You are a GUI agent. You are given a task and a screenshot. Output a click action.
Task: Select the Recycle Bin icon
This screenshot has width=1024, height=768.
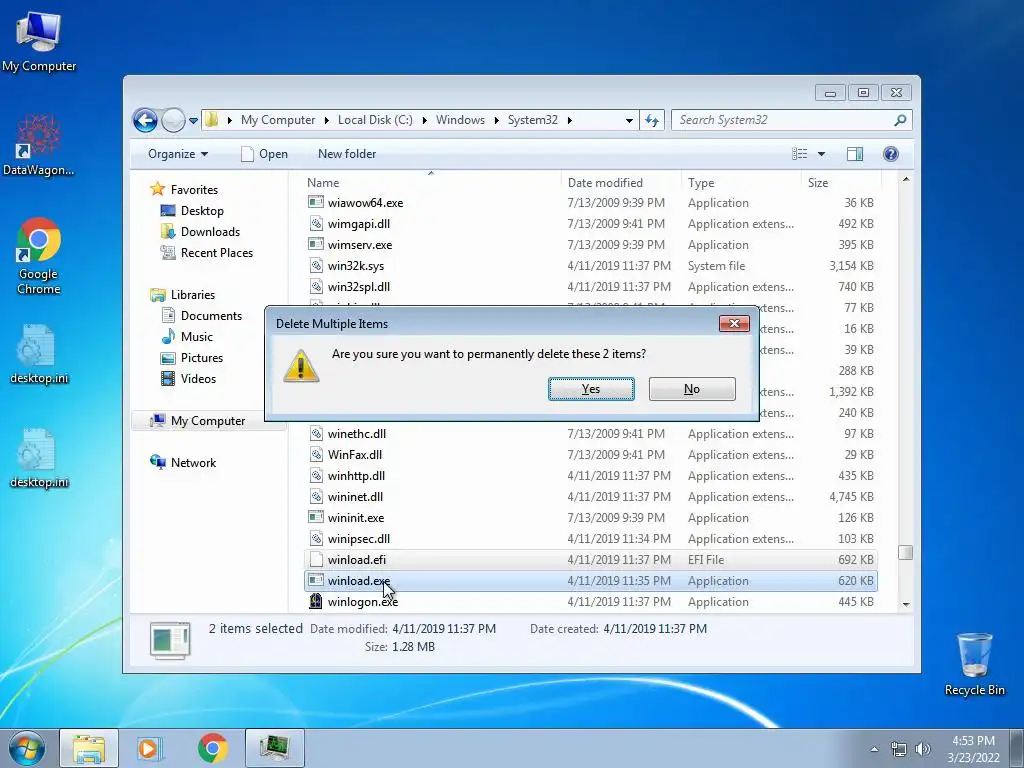(974, 664)
